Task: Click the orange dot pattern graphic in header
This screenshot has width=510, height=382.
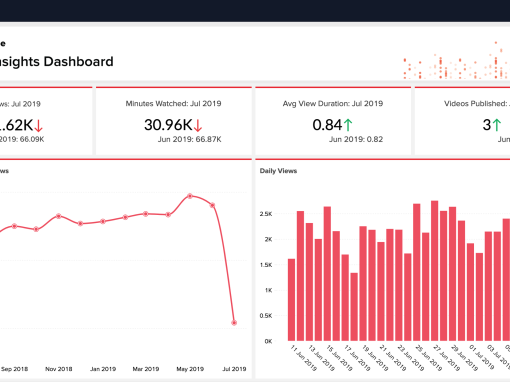Action: click(x=456, y=60)
